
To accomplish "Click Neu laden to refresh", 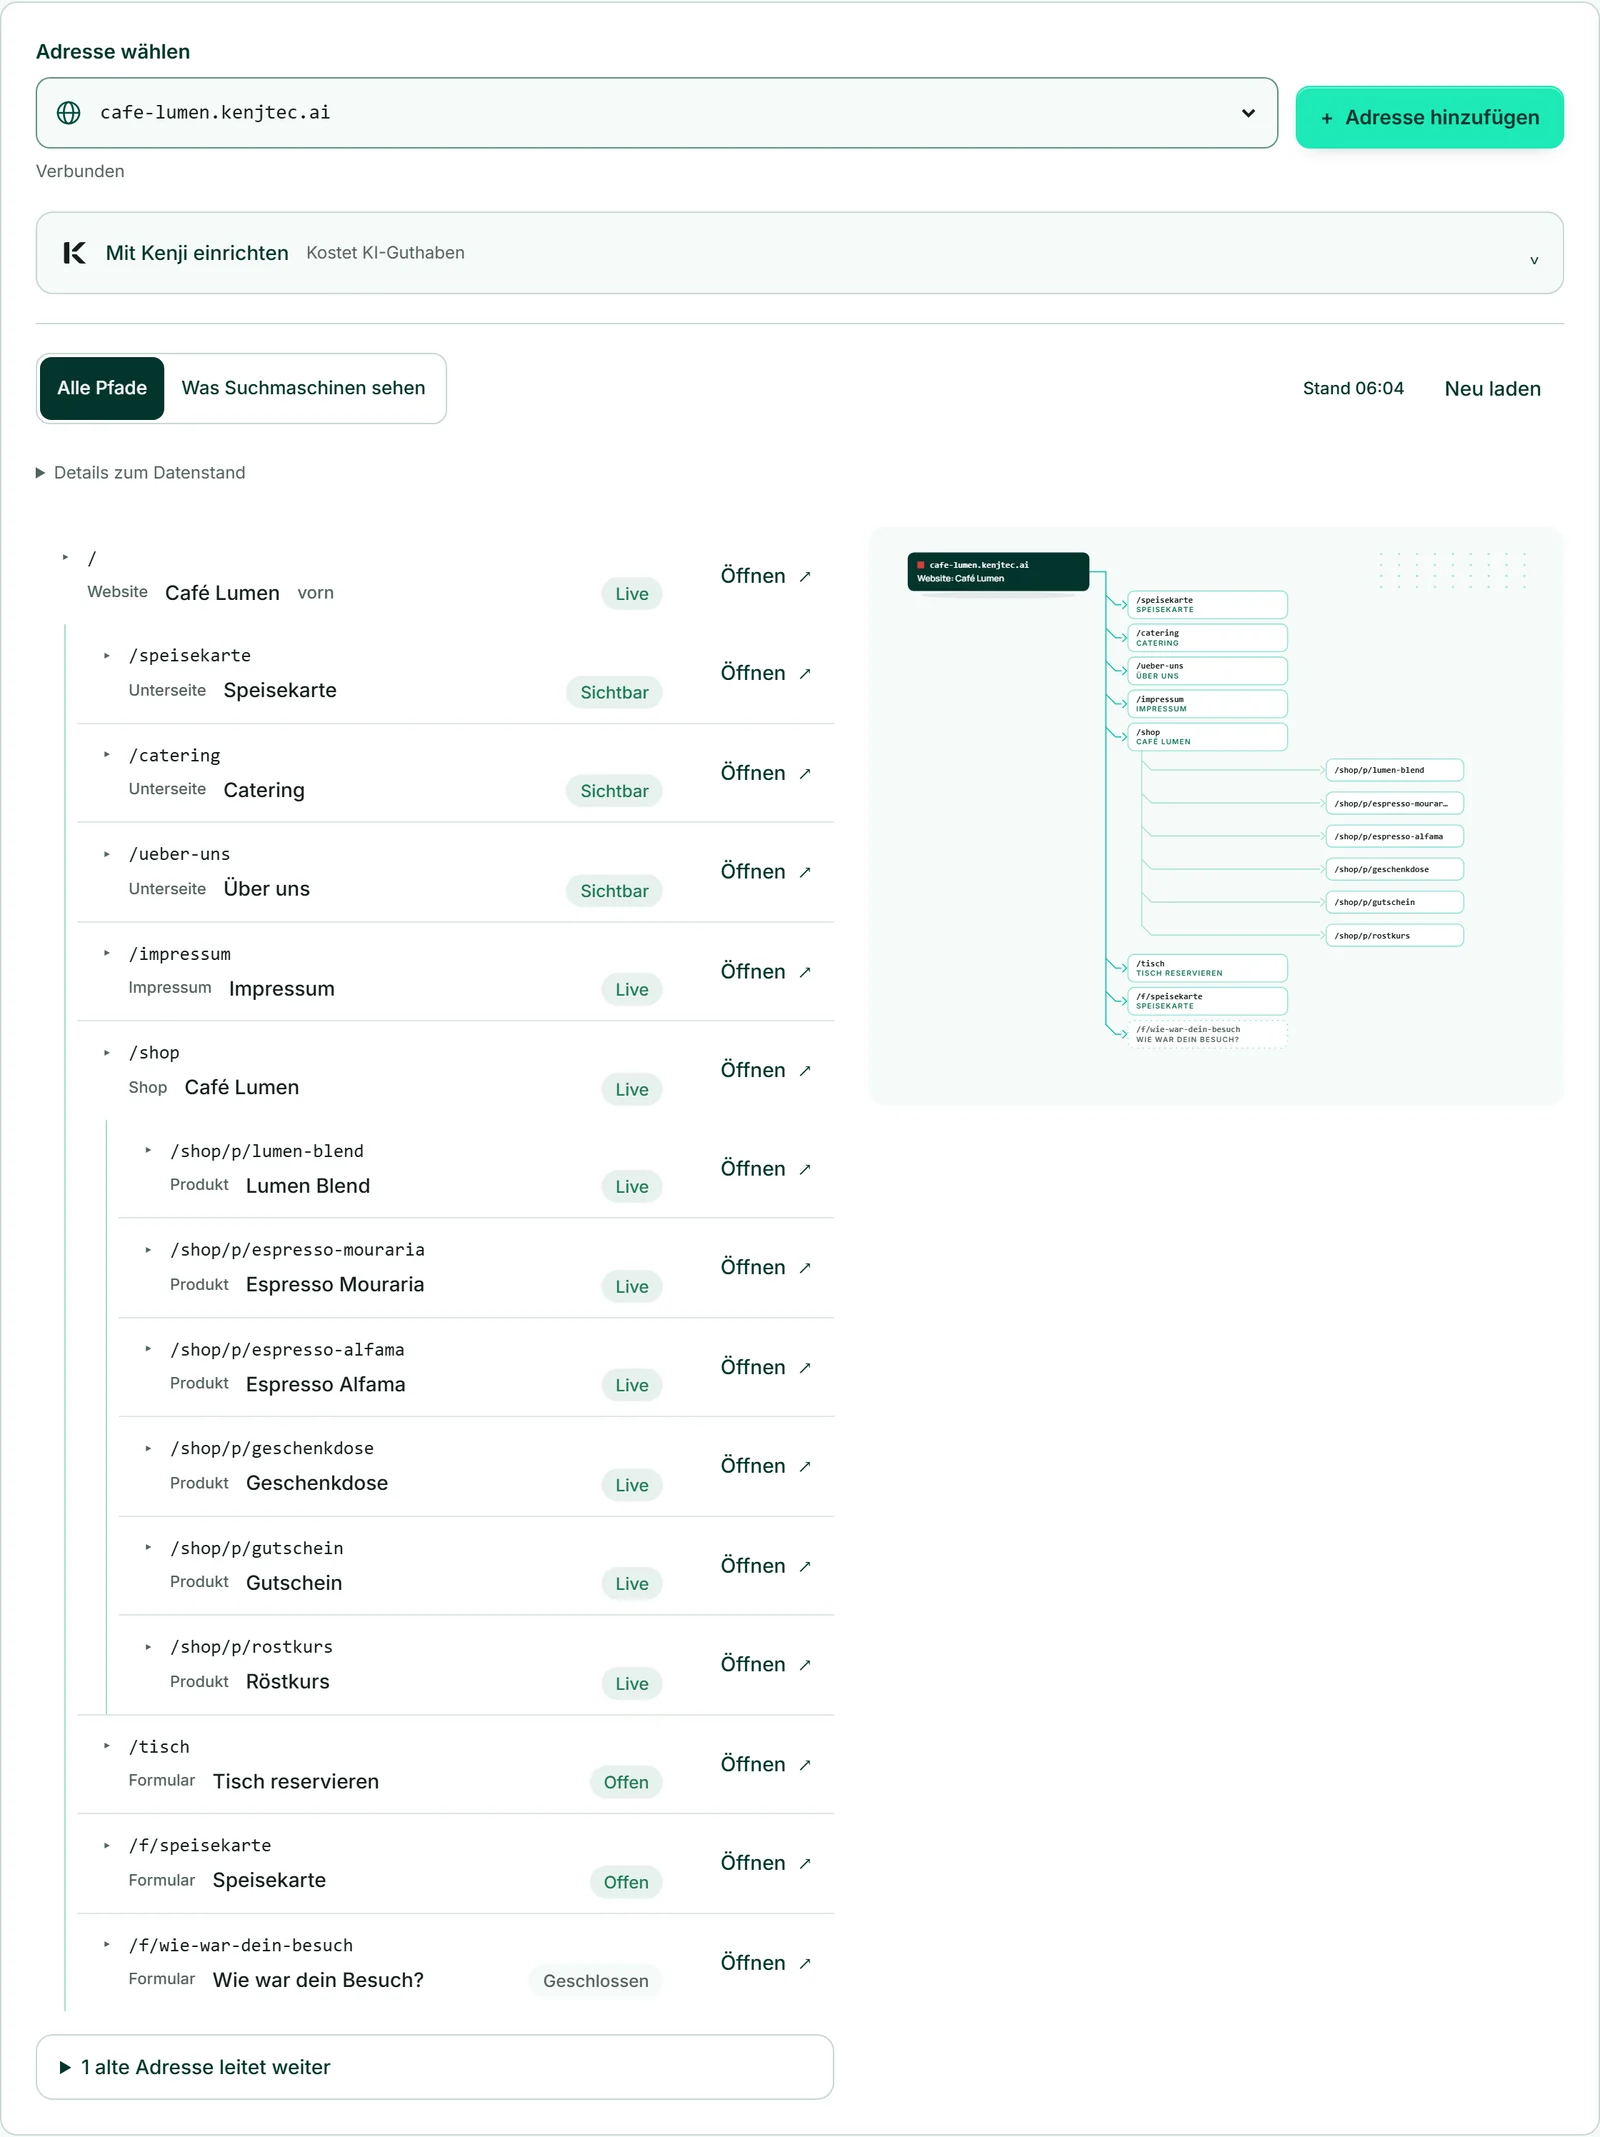I will point(1493,389).
